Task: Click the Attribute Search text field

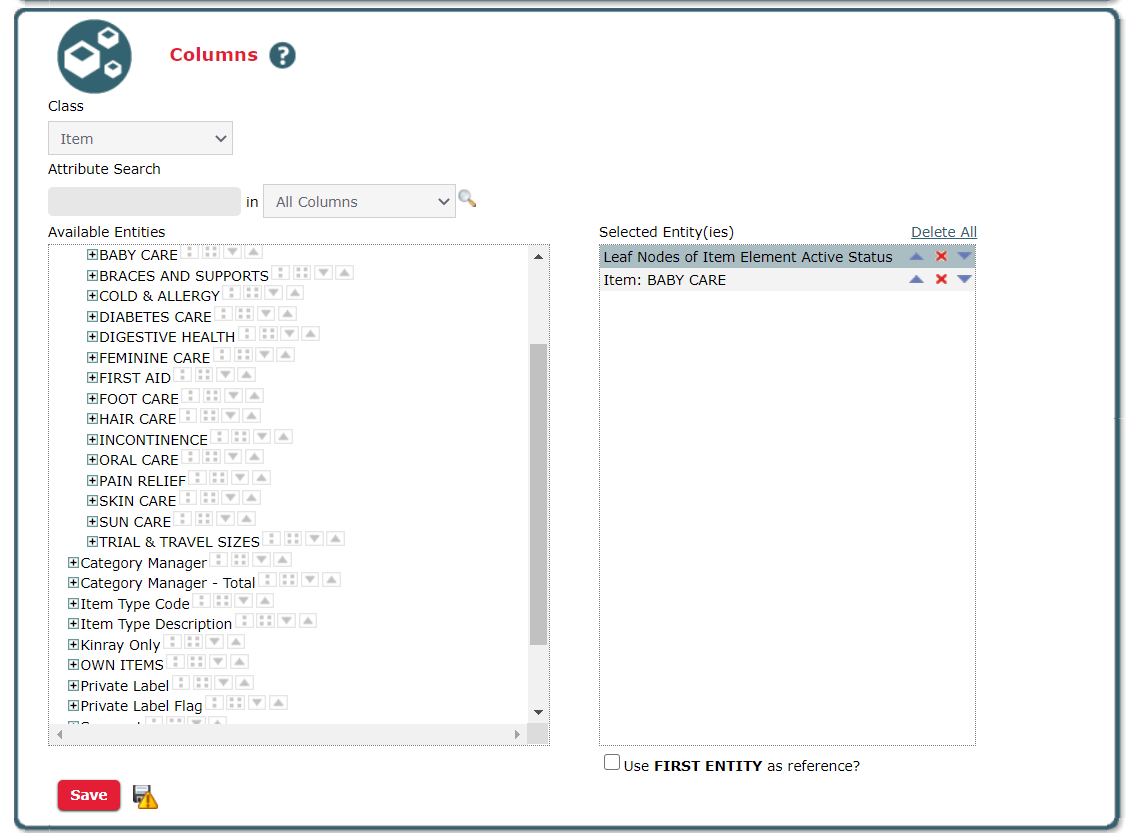Action: click(x=144, y=201)
